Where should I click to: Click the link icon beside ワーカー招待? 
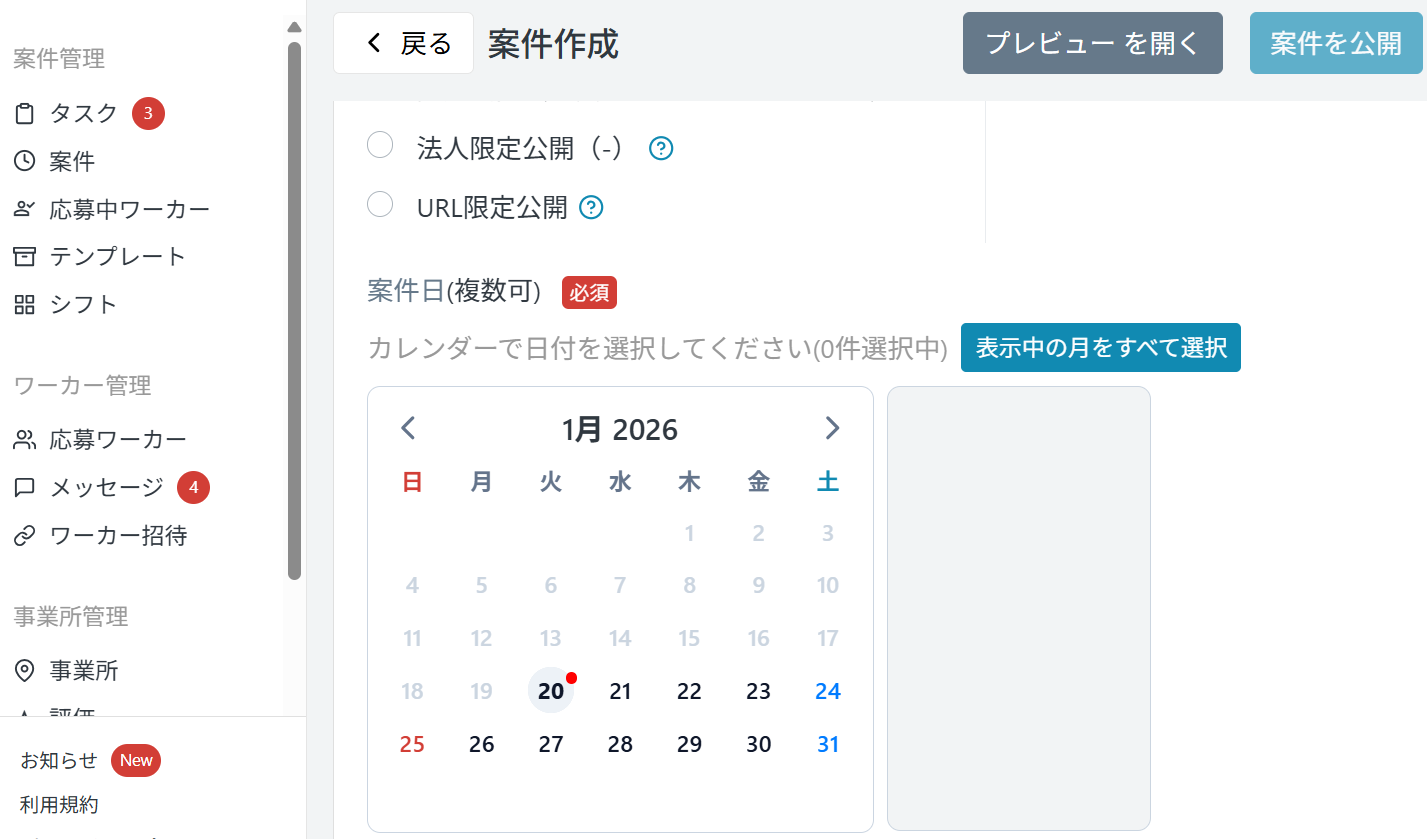(x=24, y=536)
